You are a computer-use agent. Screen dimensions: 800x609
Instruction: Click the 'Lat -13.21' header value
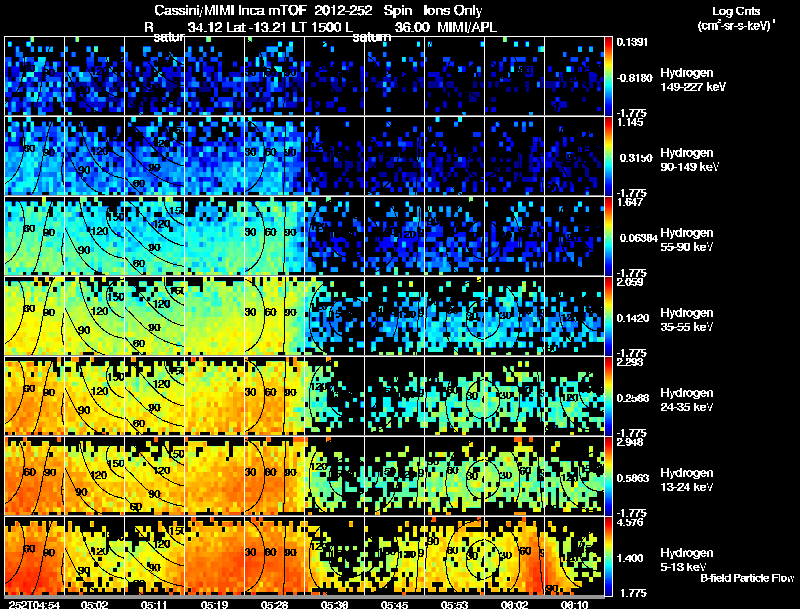pyautogui.click(x=256, y=27)
